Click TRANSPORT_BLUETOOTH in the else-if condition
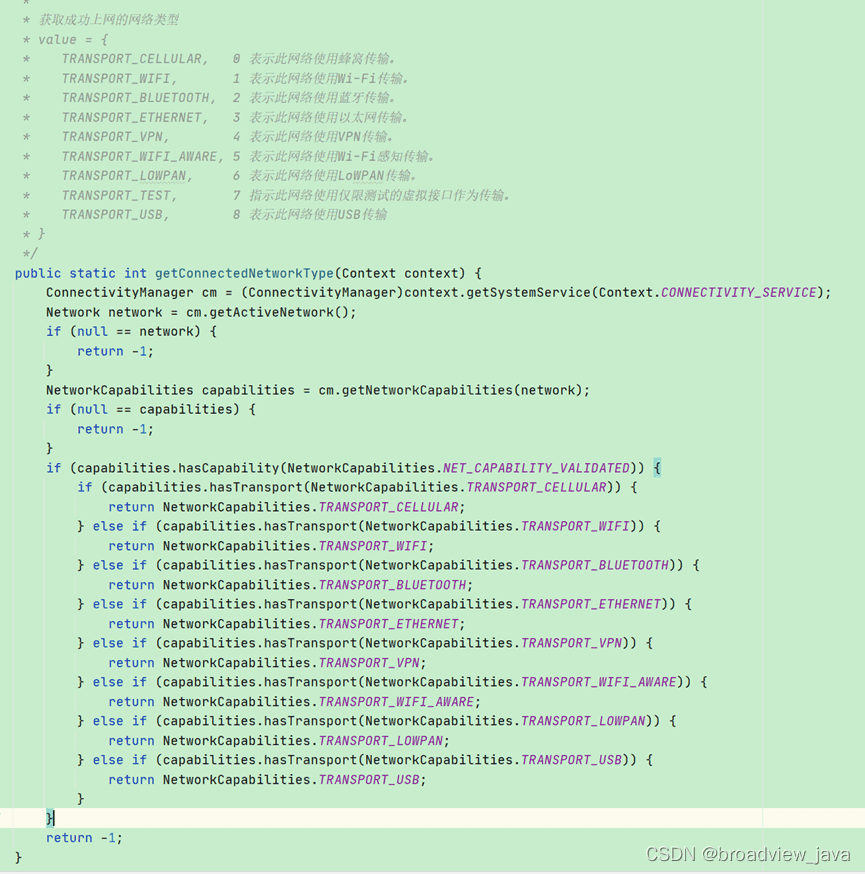This screenshot has height=874, width=865. coord(595,565)
